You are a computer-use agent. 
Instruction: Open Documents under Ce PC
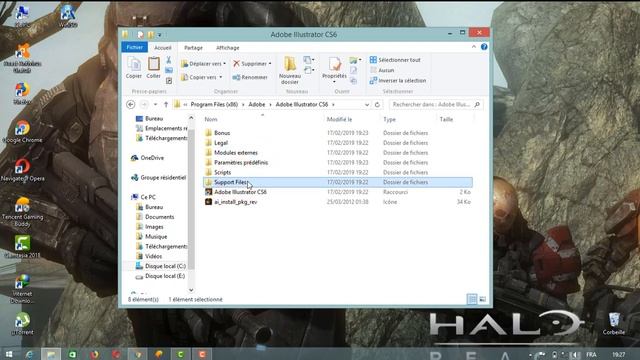159,217
